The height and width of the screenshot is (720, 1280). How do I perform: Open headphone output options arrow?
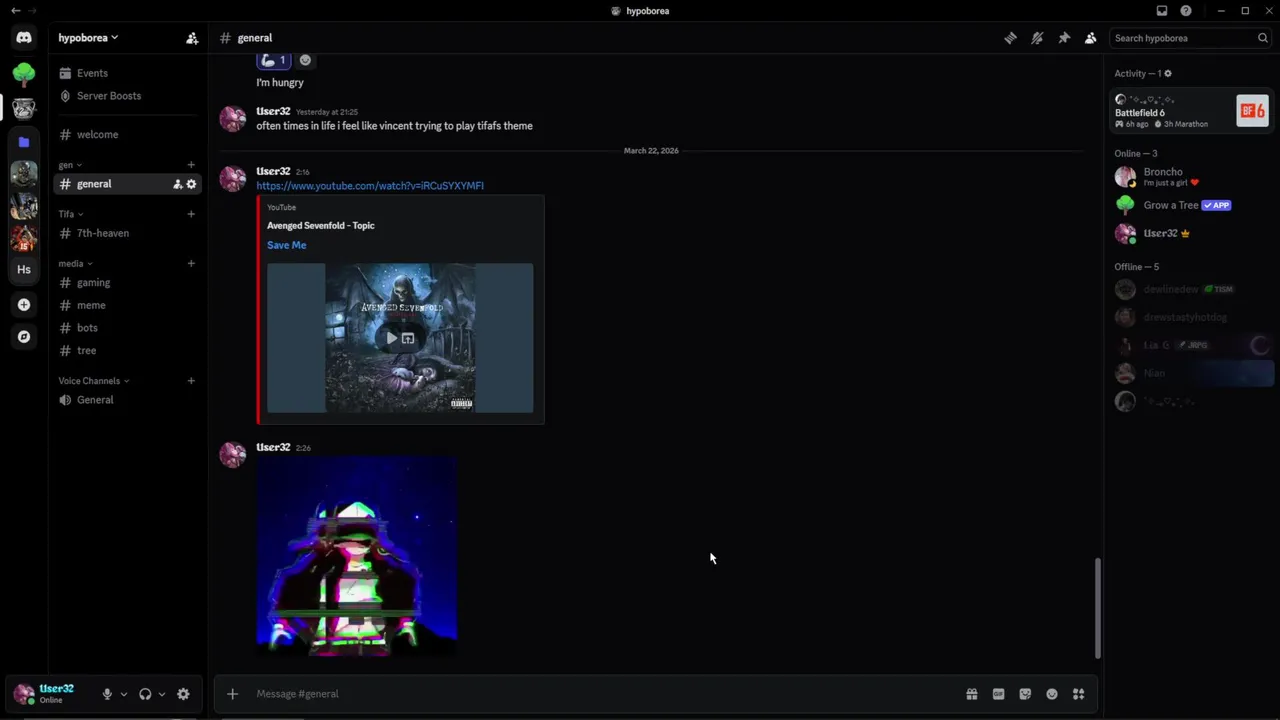(x=162, y=694)
